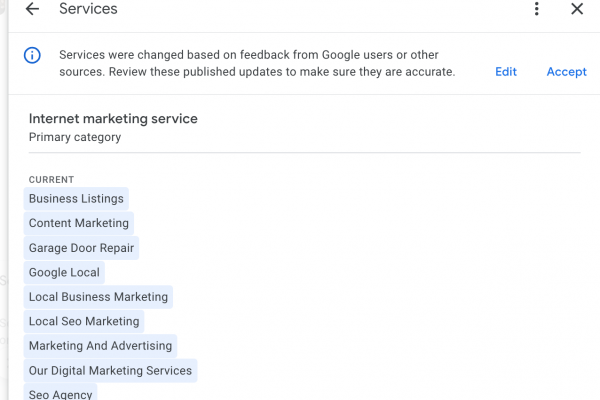Click the Local Seo Marketing chip

tap(84, 321)
